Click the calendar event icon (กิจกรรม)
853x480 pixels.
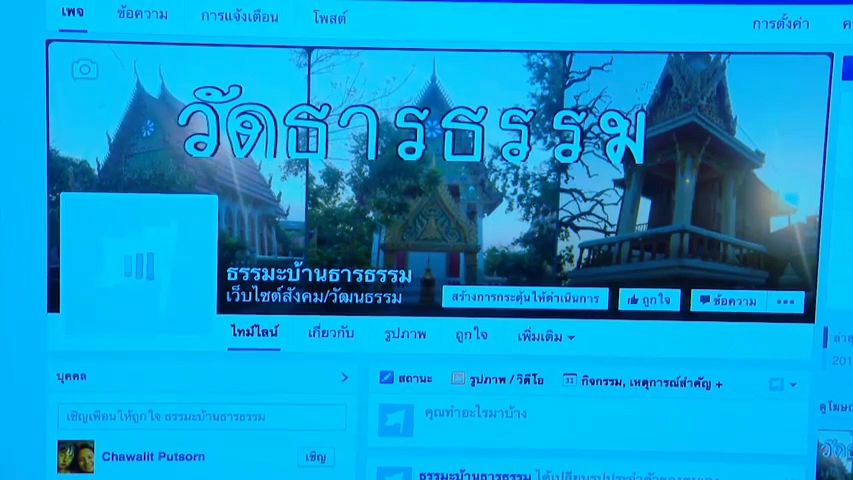click(569, 381)
